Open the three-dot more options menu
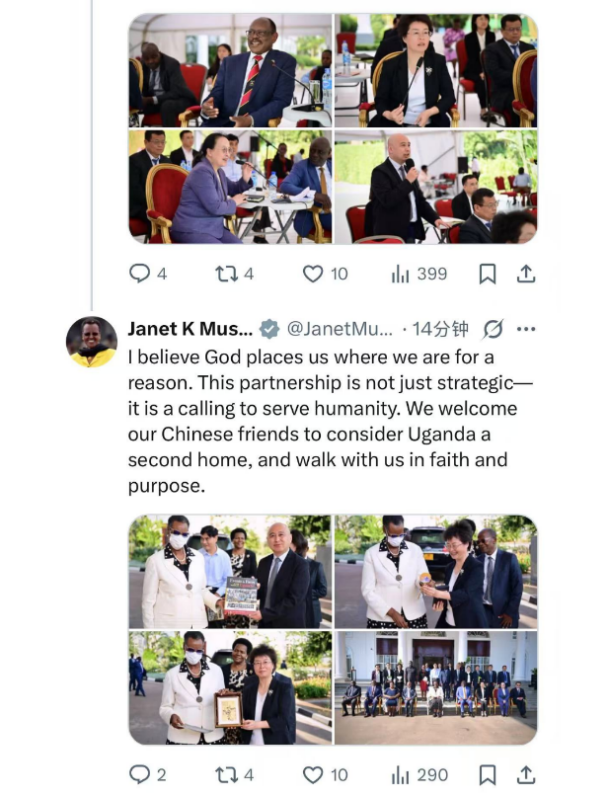Image resolution: width=608 pixels, height=797 pixels. click(x=526, y=329)
